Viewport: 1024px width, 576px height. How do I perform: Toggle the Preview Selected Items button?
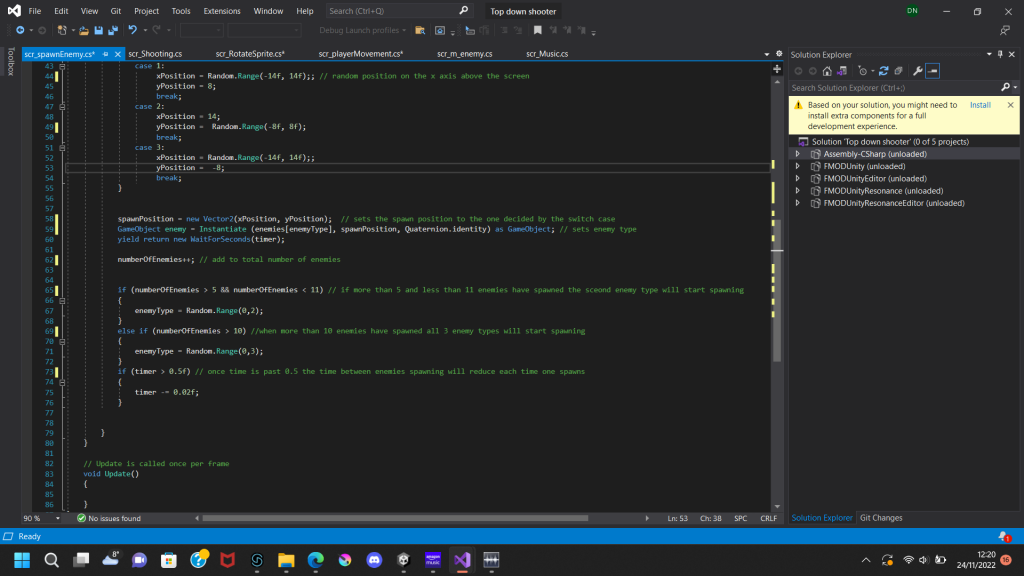(x=932, y=71)
